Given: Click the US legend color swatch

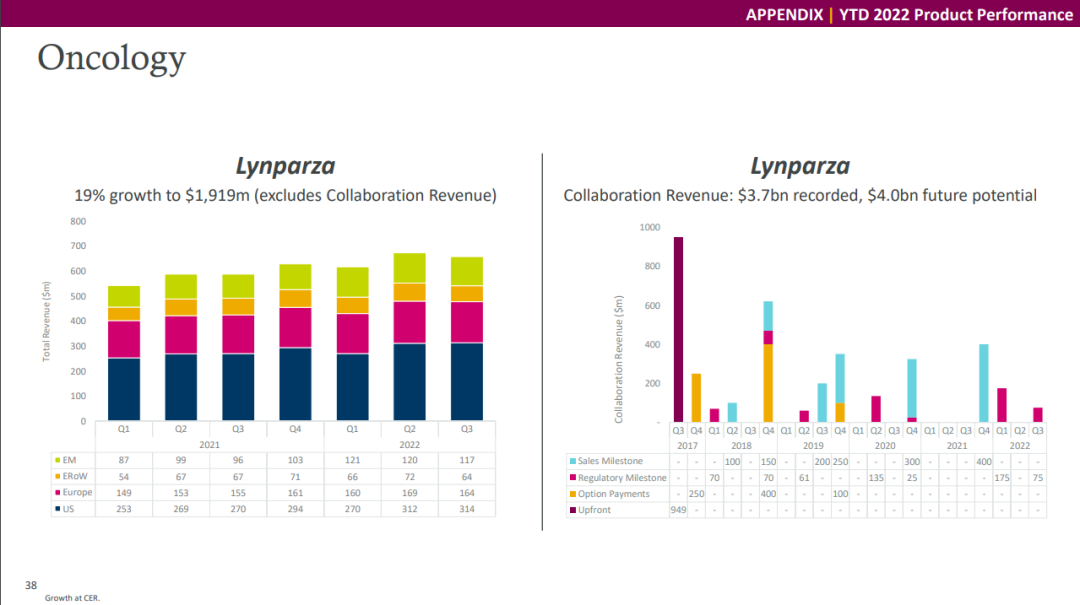Looking at the screenshot, I should (x=56, y=509).
